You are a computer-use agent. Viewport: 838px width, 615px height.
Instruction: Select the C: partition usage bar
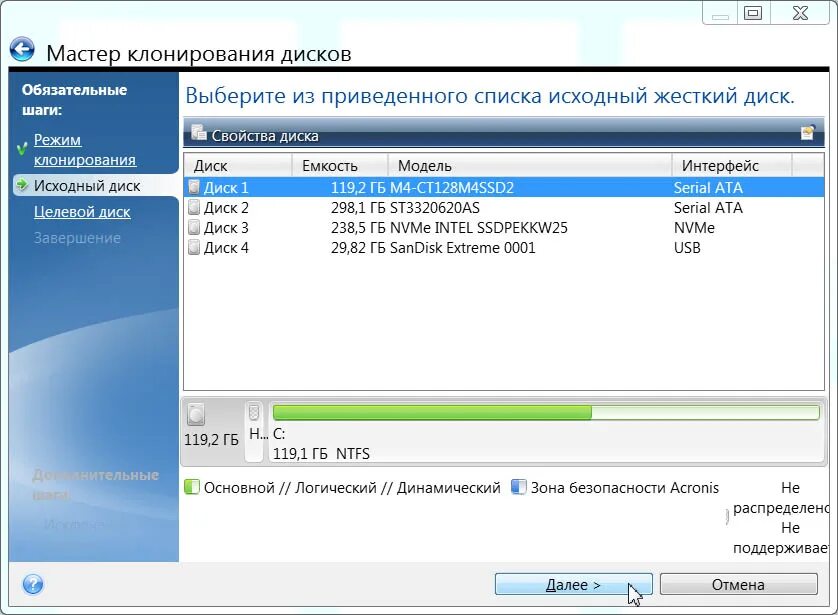coord(546,412)
